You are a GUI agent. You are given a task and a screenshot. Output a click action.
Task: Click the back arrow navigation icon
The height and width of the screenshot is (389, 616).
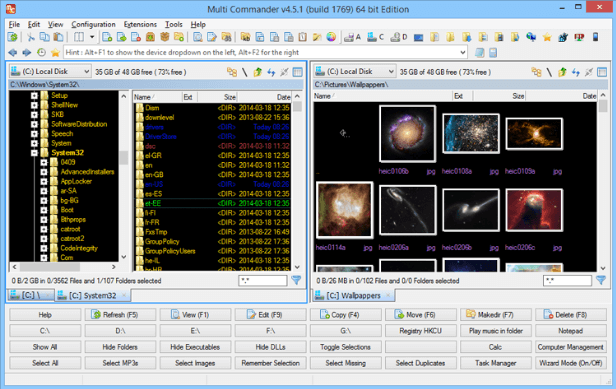click(13, 52)
